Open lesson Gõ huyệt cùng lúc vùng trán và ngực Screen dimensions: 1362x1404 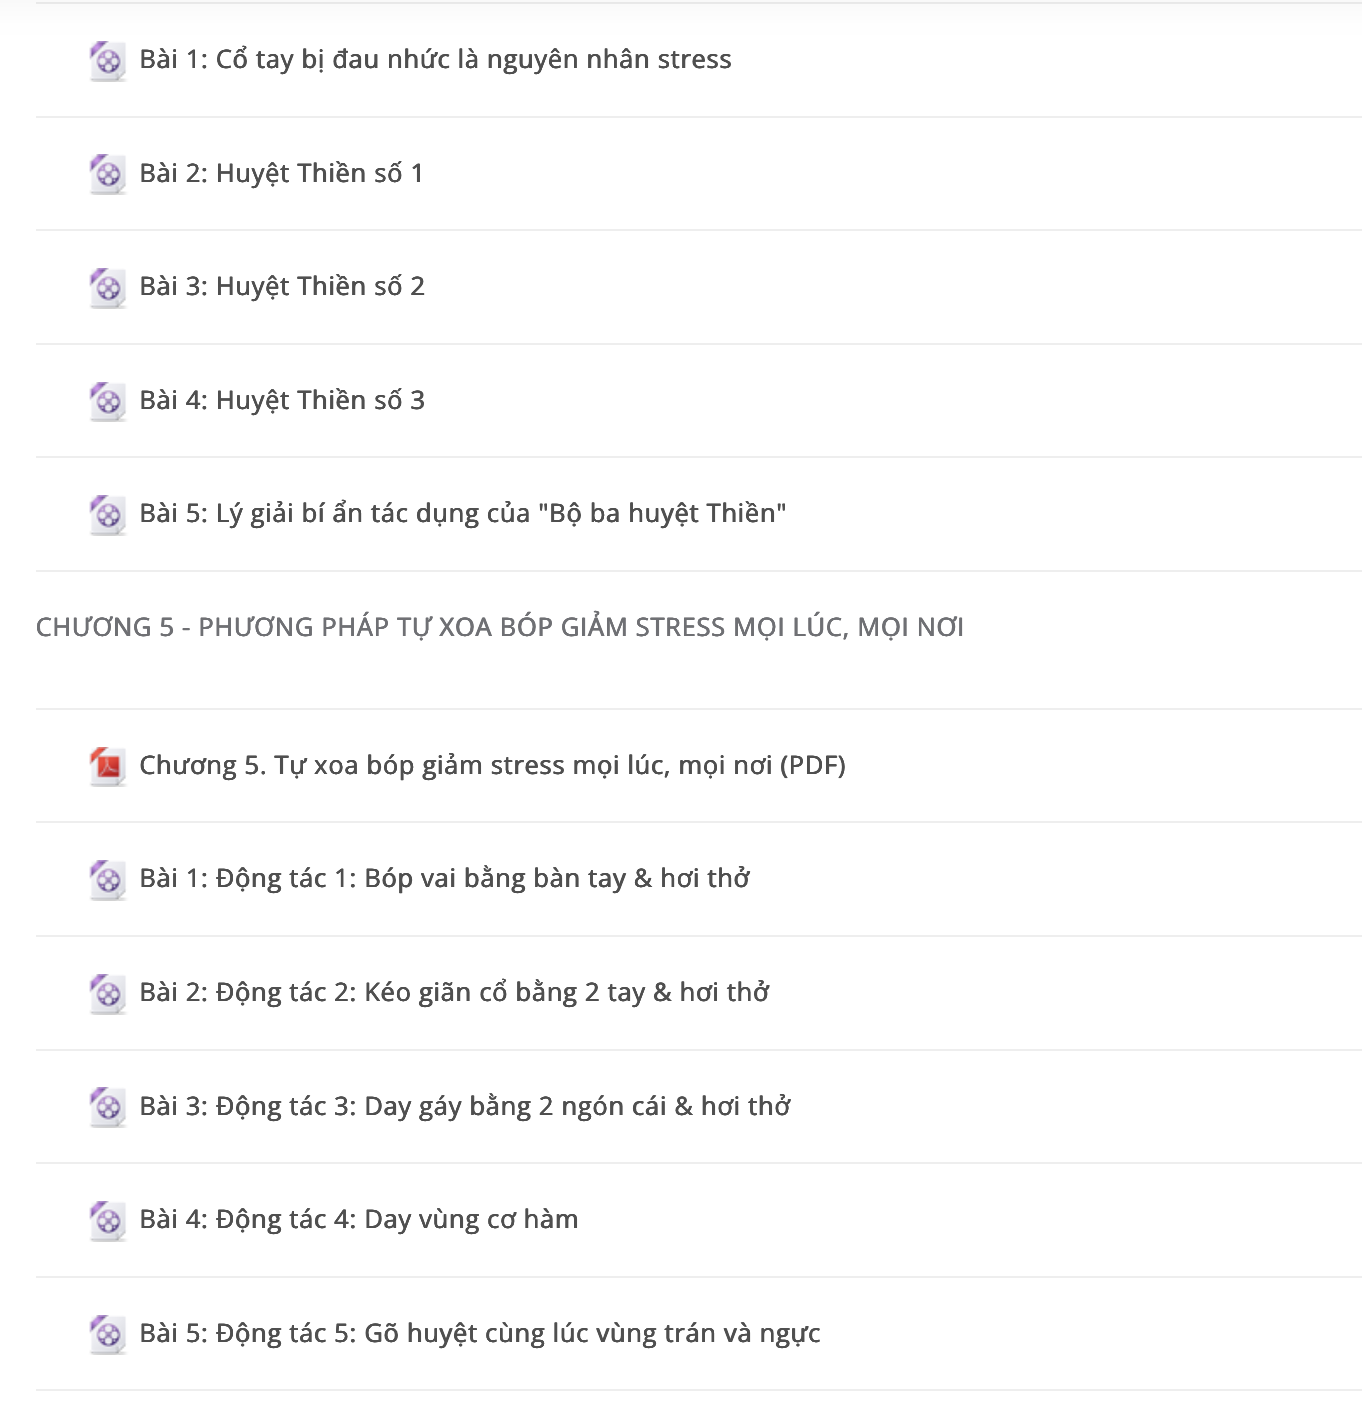[480, 1334]
